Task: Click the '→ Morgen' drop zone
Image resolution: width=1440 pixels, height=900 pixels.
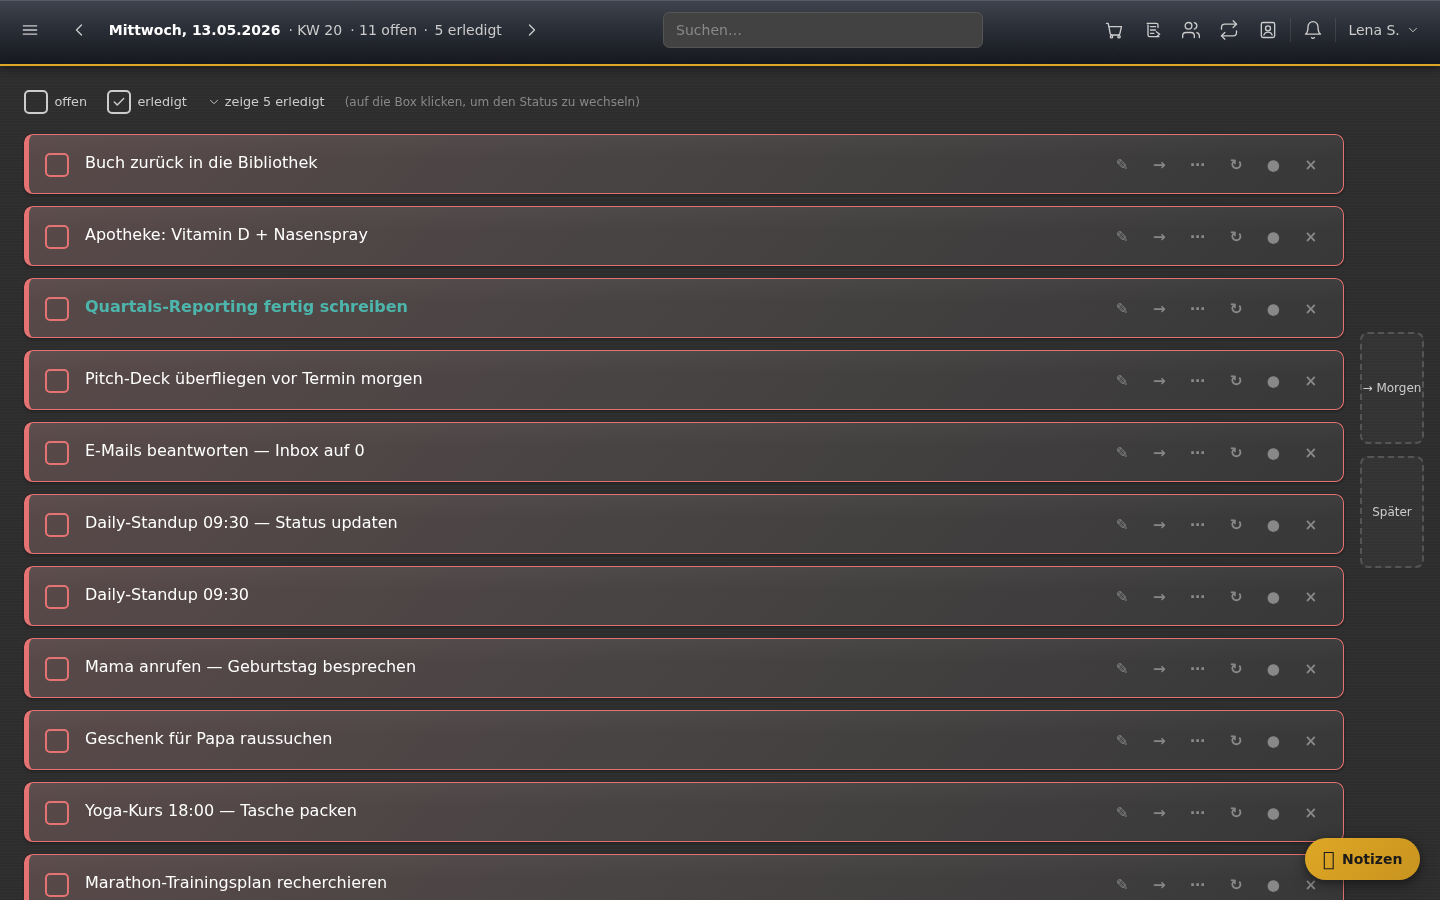Action: point(1392,388)
